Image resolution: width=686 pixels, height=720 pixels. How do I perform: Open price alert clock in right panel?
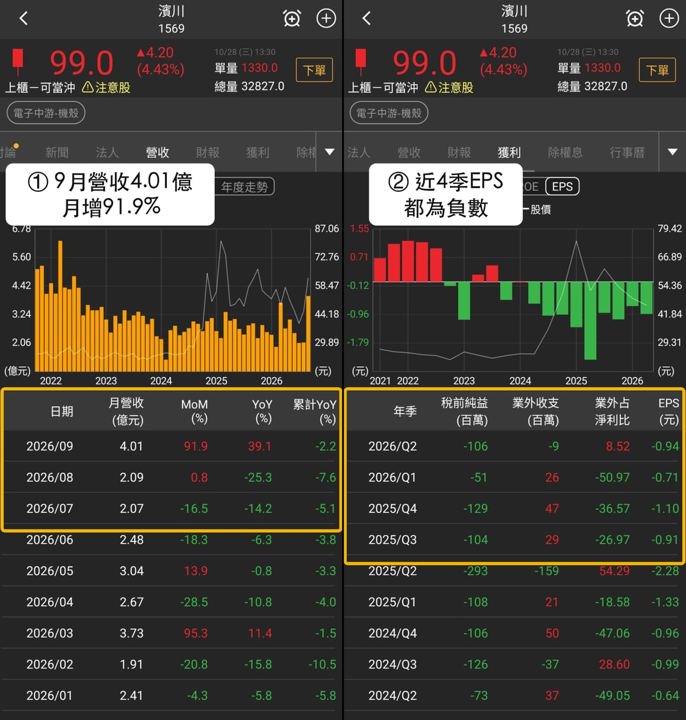pyautogui.click(x=635, y=19)
